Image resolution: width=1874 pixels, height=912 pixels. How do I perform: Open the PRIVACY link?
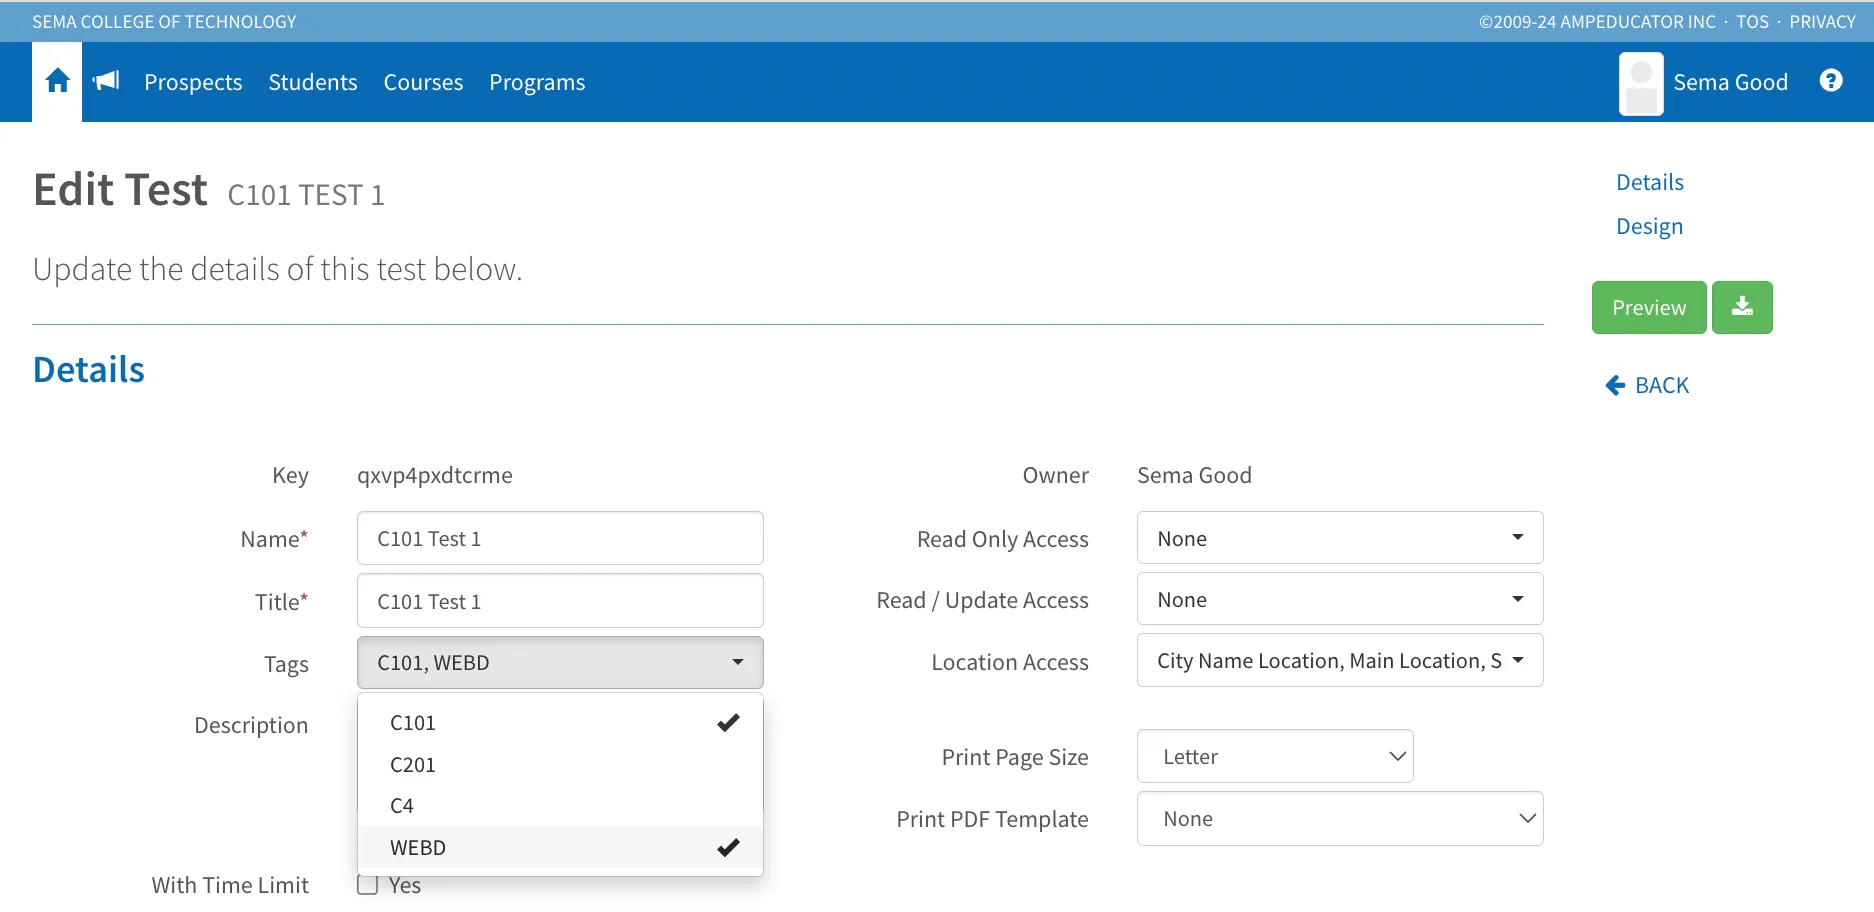1822,21
